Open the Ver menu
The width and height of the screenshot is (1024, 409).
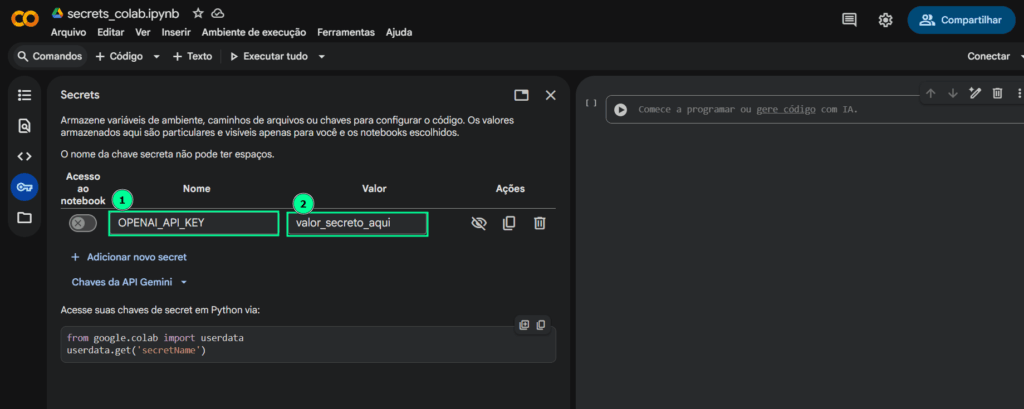(x=143, y=32)
